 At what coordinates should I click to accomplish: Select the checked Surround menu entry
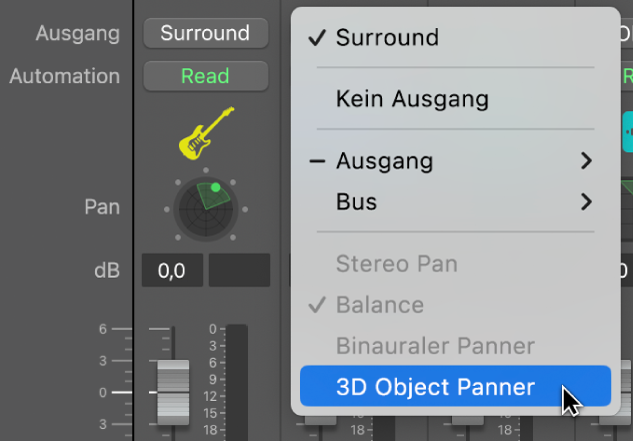point(386,38)
